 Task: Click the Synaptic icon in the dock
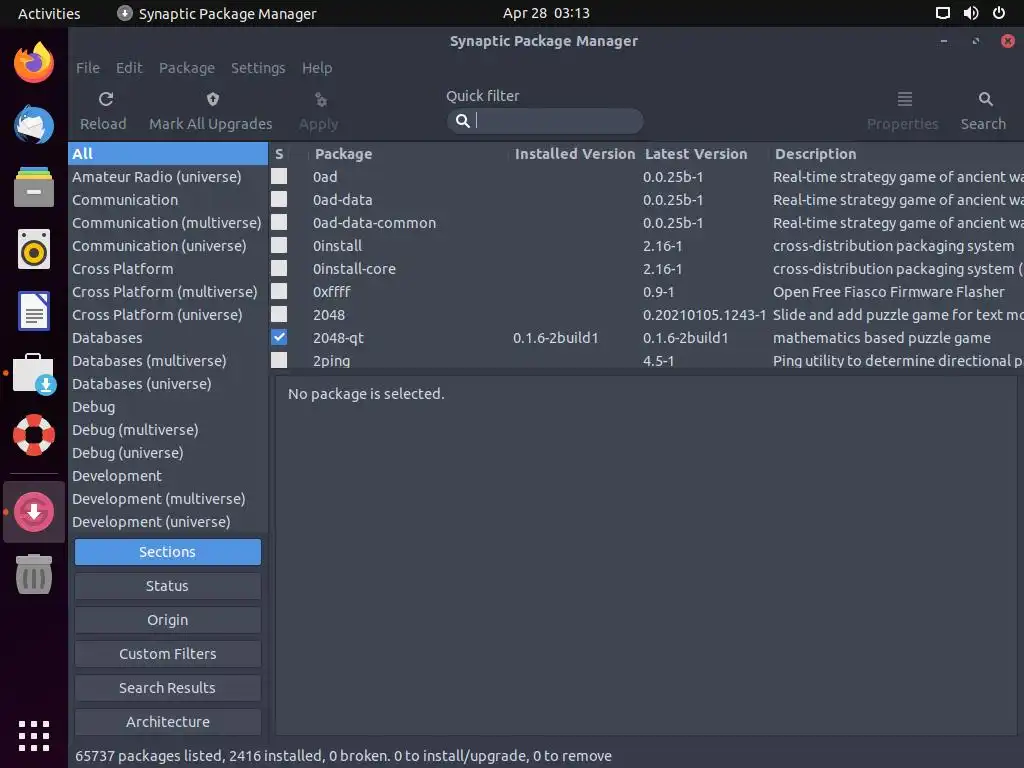tap(34, 511)
